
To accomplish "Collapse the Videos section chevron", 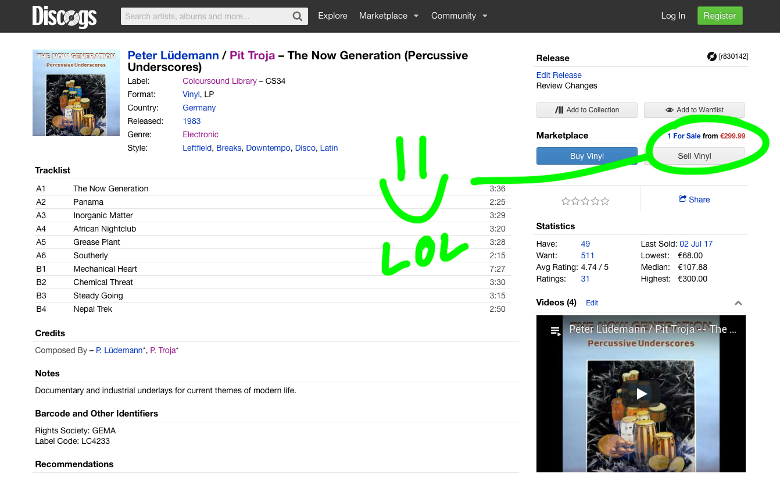I will coord(738,302).
